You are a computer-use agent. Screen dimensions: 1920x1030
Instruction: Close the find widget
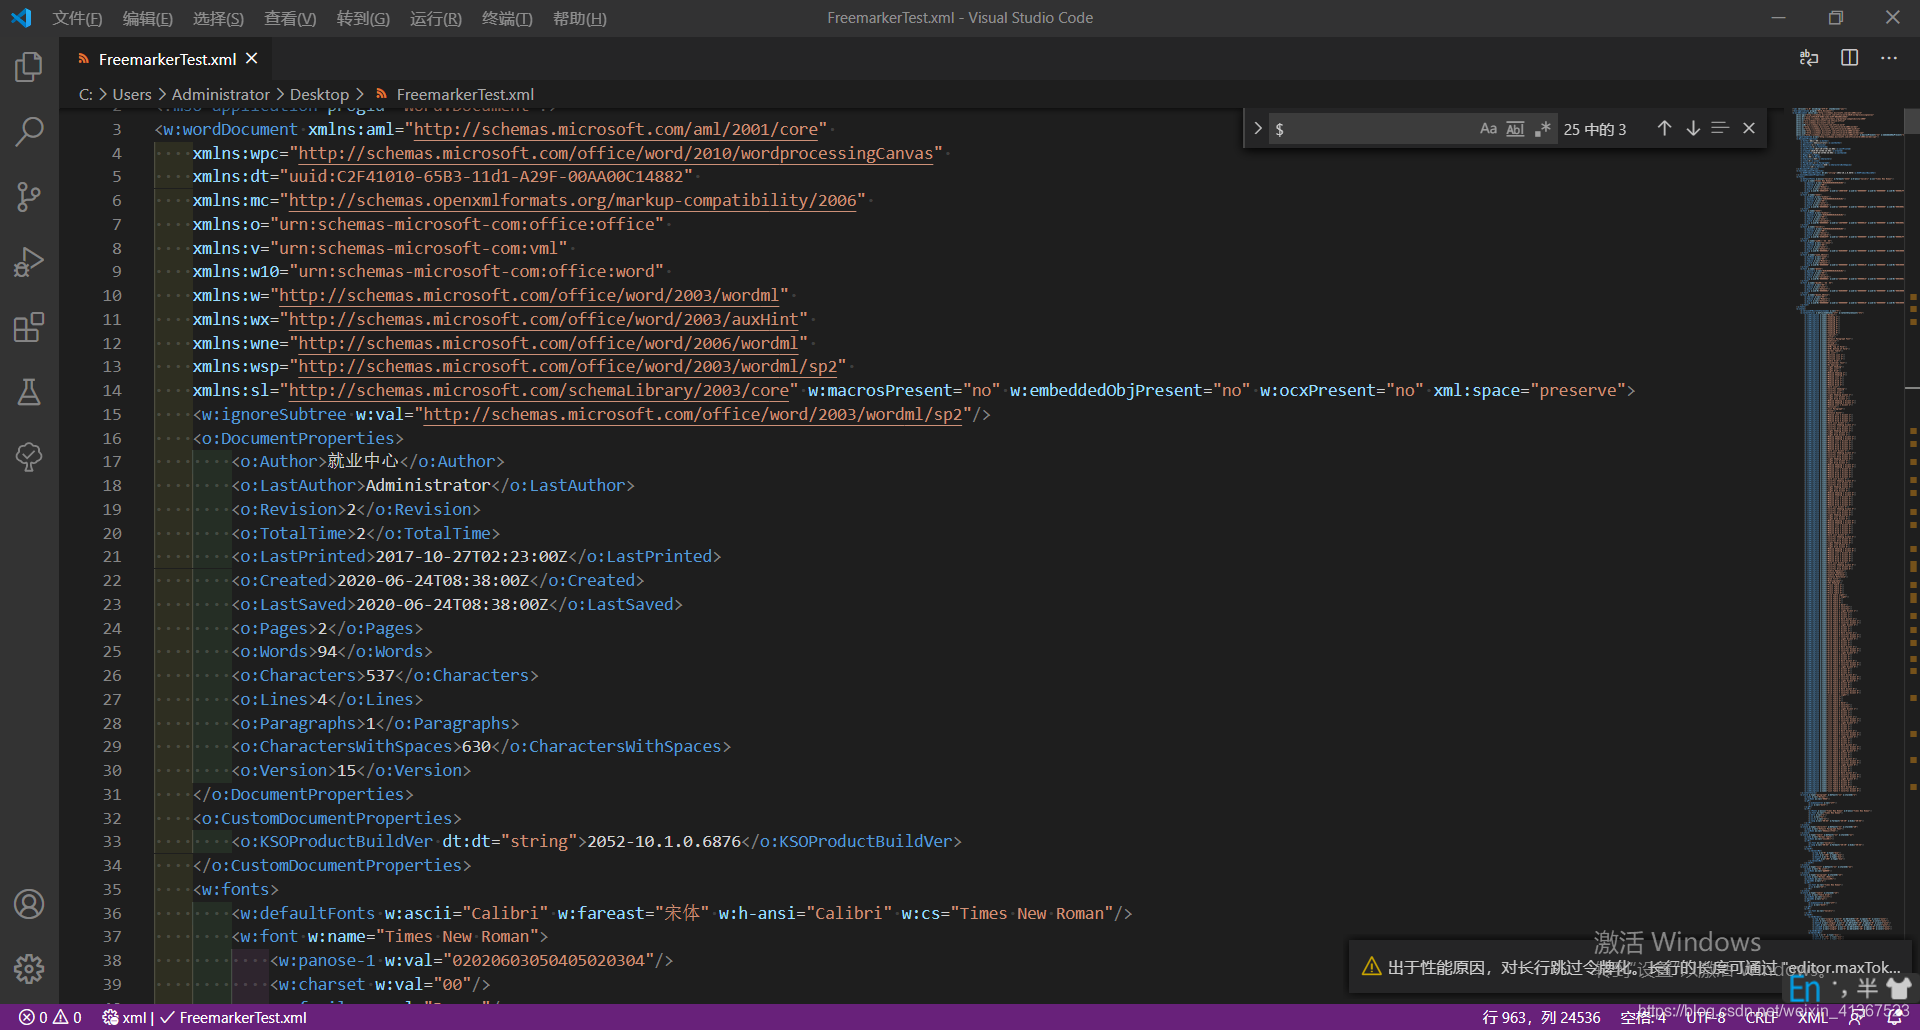click(1749, 128)
